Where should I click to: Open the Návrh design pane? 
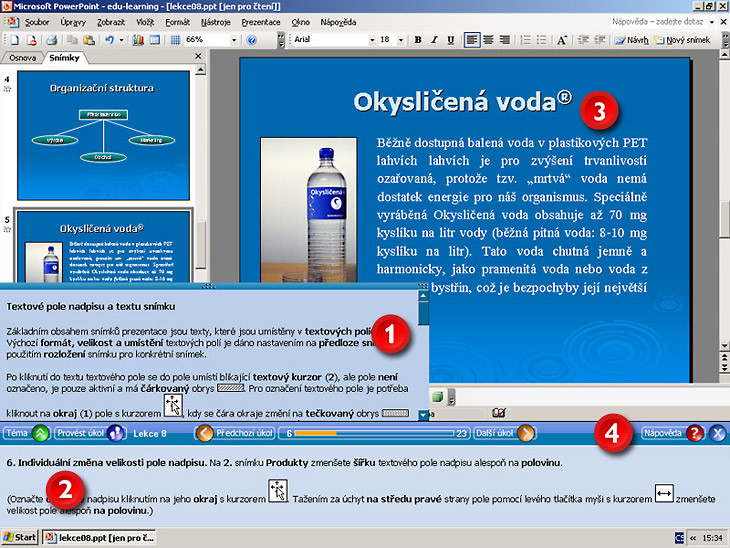631,40
